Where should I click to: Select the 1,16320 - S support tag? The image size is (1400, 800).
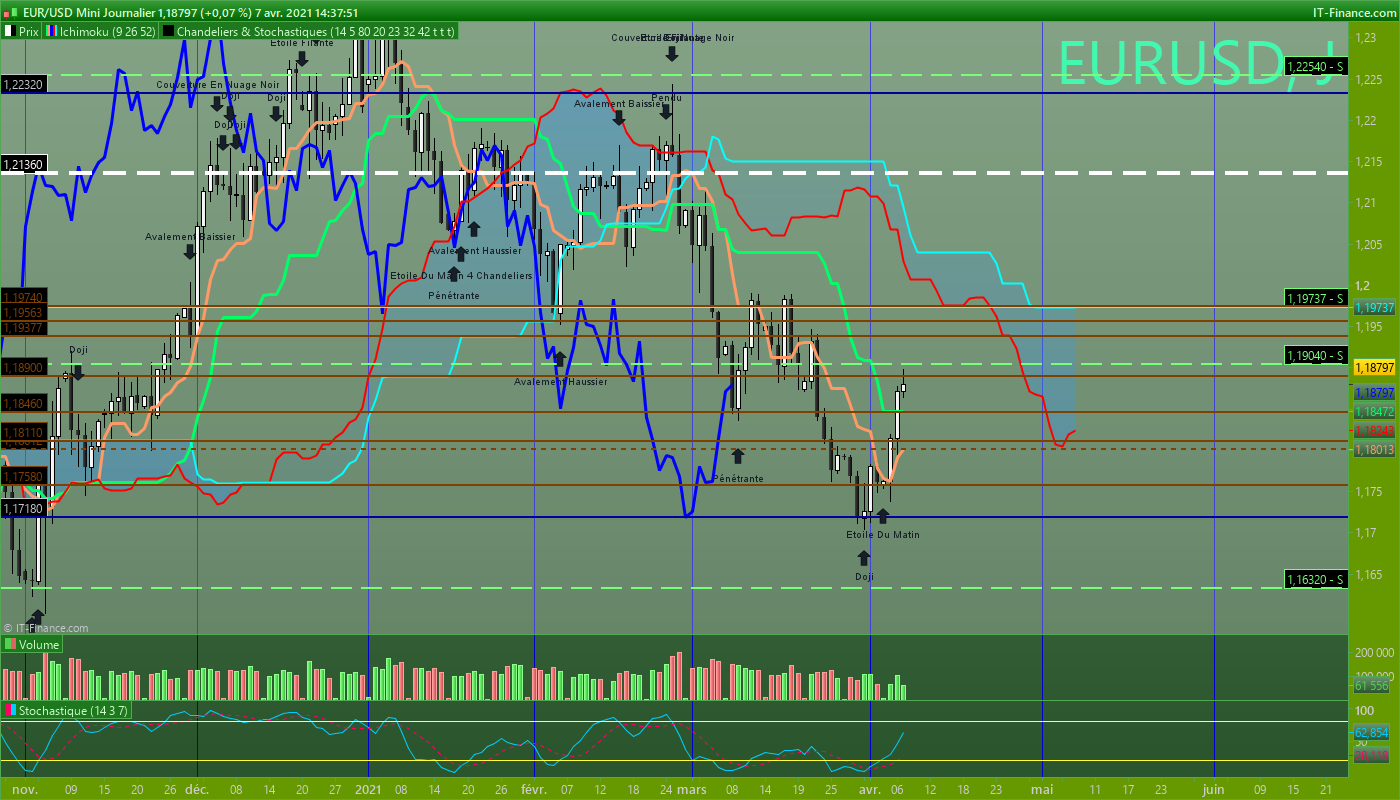[1317, 579]
